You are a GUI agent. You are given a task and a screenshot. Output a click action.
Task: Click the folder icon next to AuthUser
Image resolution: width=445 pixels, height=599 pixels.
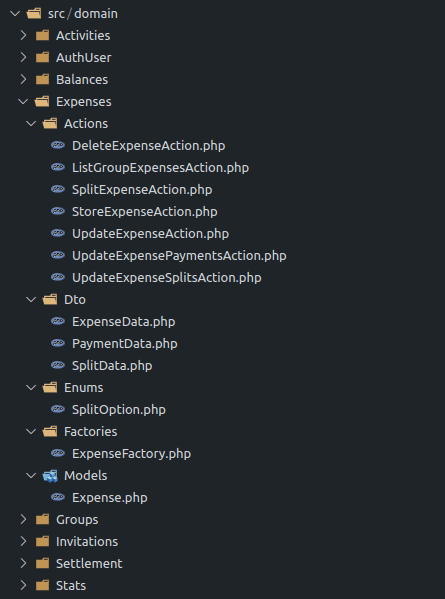(x=42, y=57)
